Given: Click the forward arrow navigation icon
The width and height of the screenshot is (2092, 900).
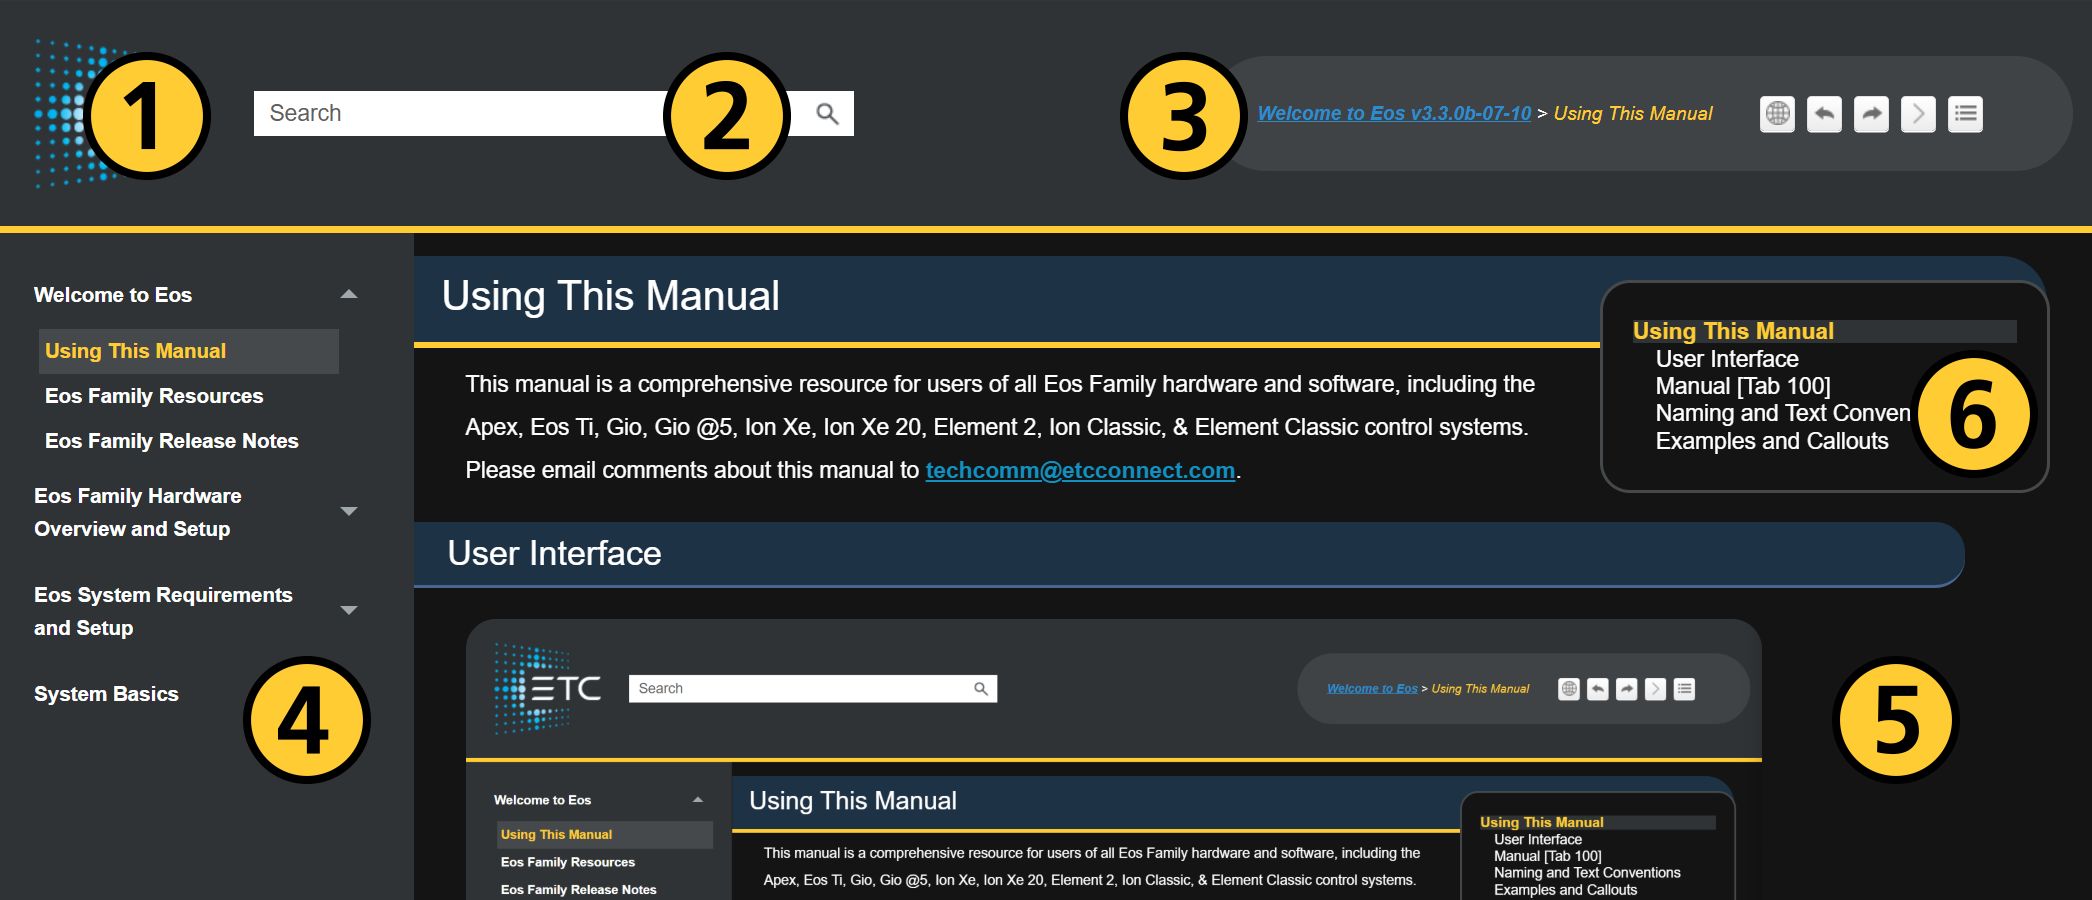Looking at the screenshot, I should point(1871,114).
